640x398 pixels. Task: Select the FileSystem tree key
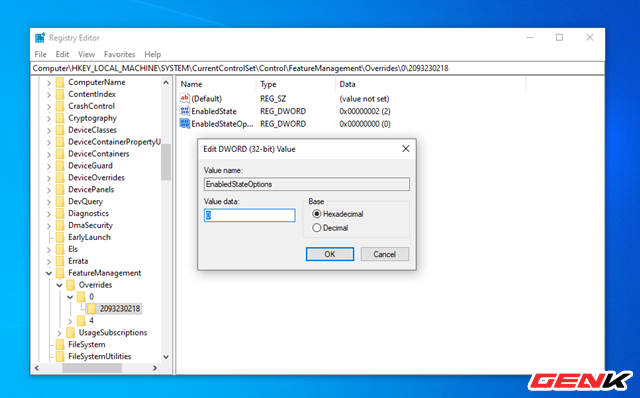[87, 345]
